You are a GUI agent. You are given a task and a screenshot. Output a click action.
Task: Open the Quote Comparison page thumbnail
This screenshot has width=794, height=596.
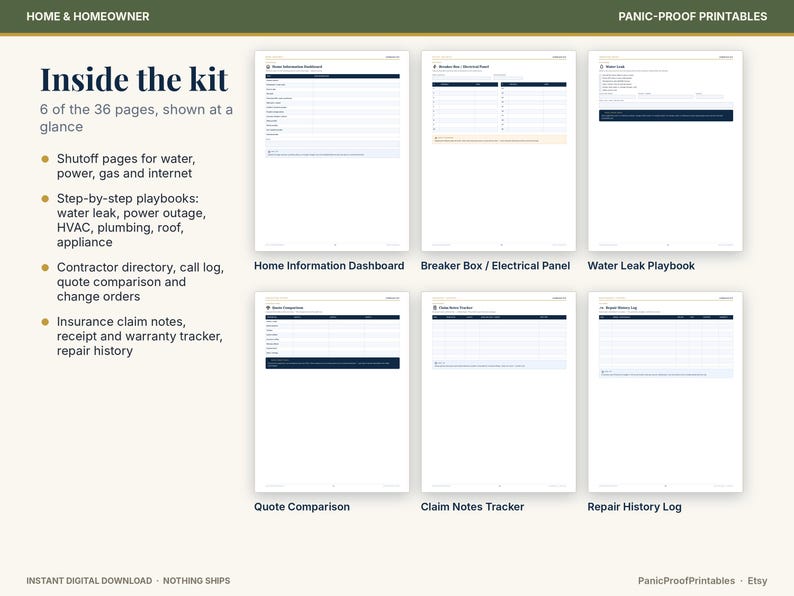(332, 391)
